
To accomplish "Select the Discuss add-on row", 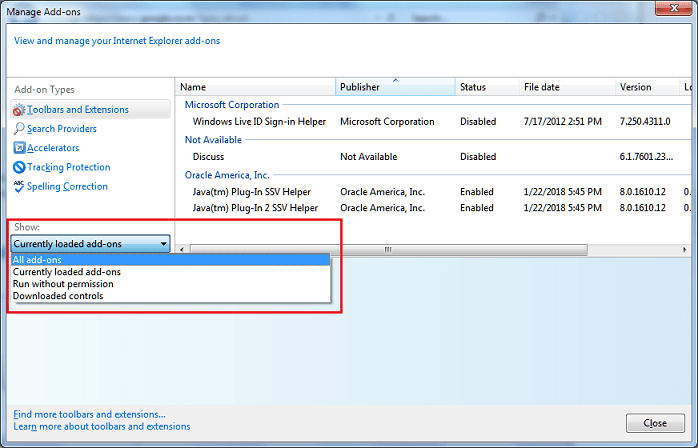I will 434,157.
